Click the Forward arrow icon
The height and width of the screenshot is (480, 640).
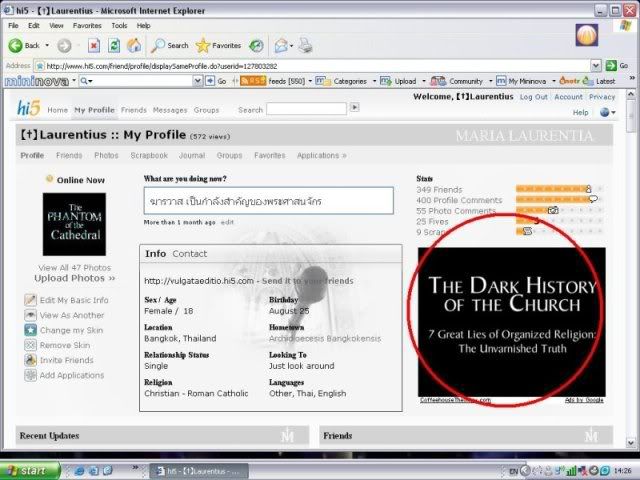(x=64, y=45)
